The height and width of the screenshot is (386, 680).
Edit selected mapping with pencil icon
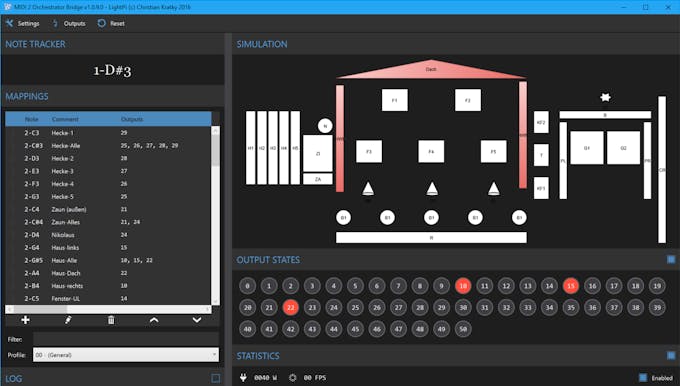point(68,320)
